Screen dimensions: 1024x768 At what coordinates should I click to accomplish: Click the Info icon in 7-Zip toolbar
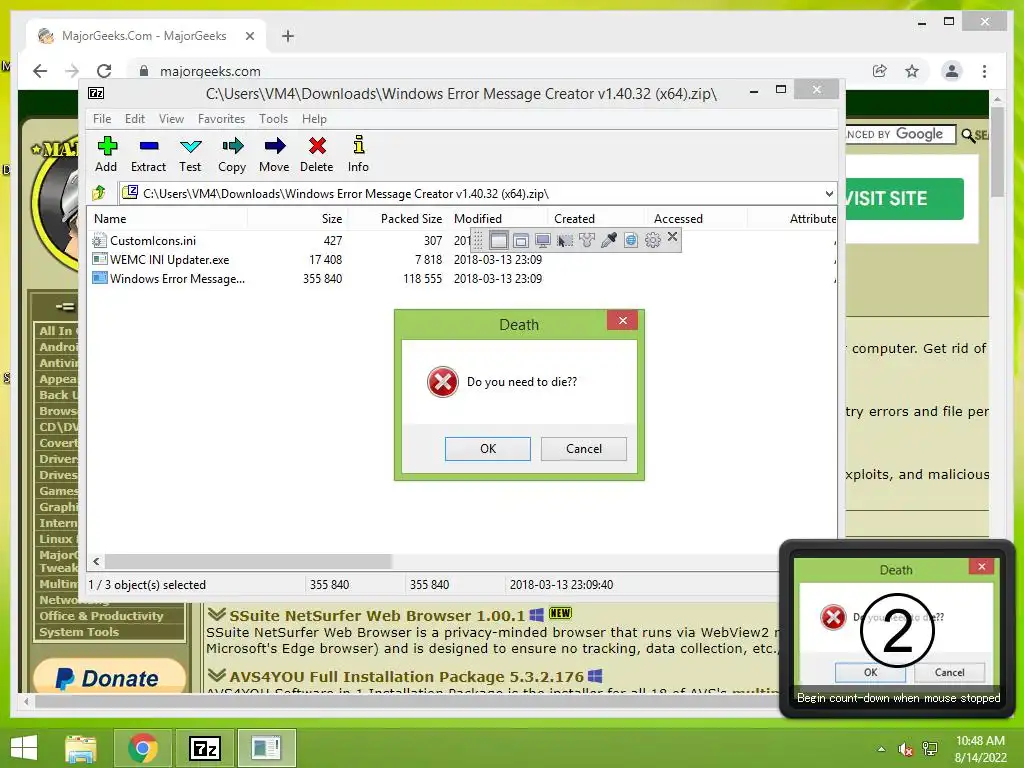pyautogui.click(x=359, y=144)
